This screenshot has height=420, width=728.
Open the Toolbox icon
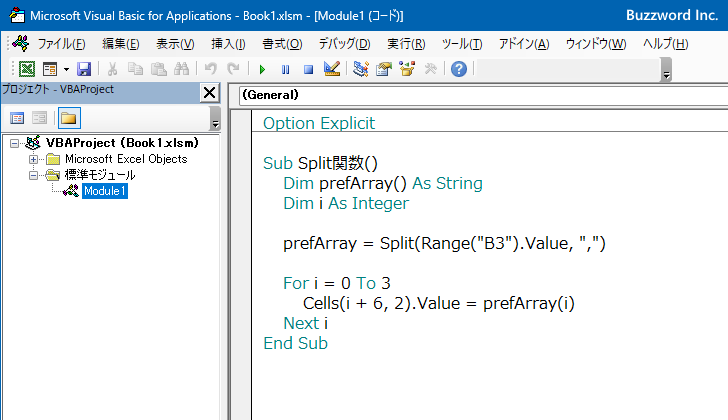[x=430, y=69]
